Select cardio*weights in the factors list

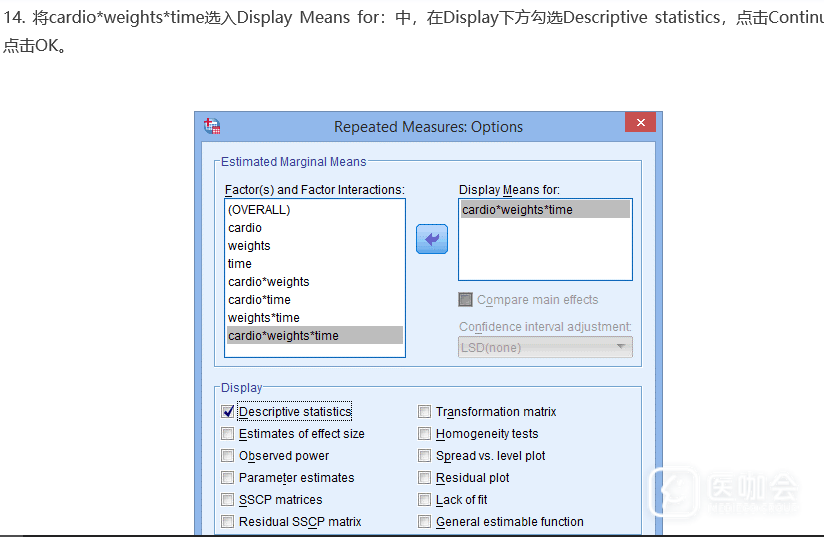[x=268, y=282]
